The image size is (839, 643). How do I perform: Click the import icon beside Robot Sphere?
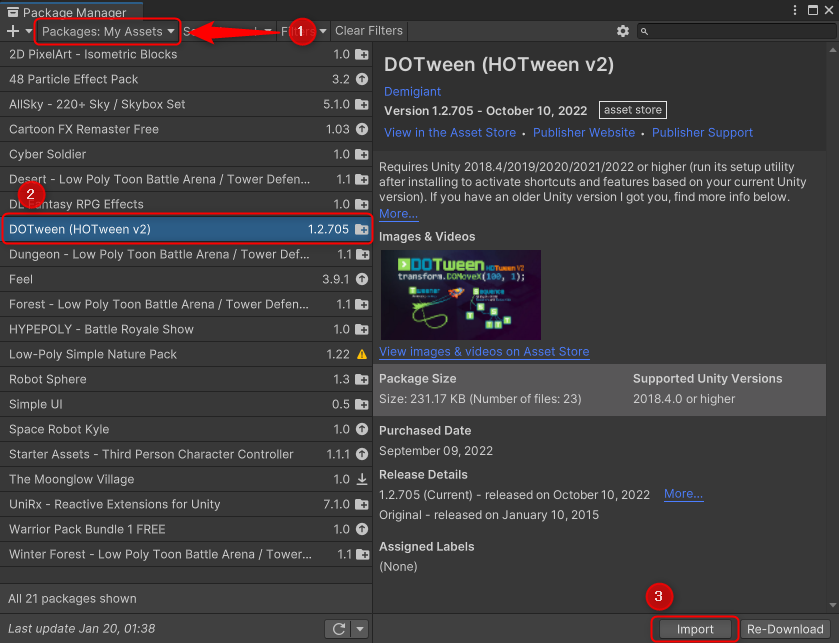[x=361, y=379]
